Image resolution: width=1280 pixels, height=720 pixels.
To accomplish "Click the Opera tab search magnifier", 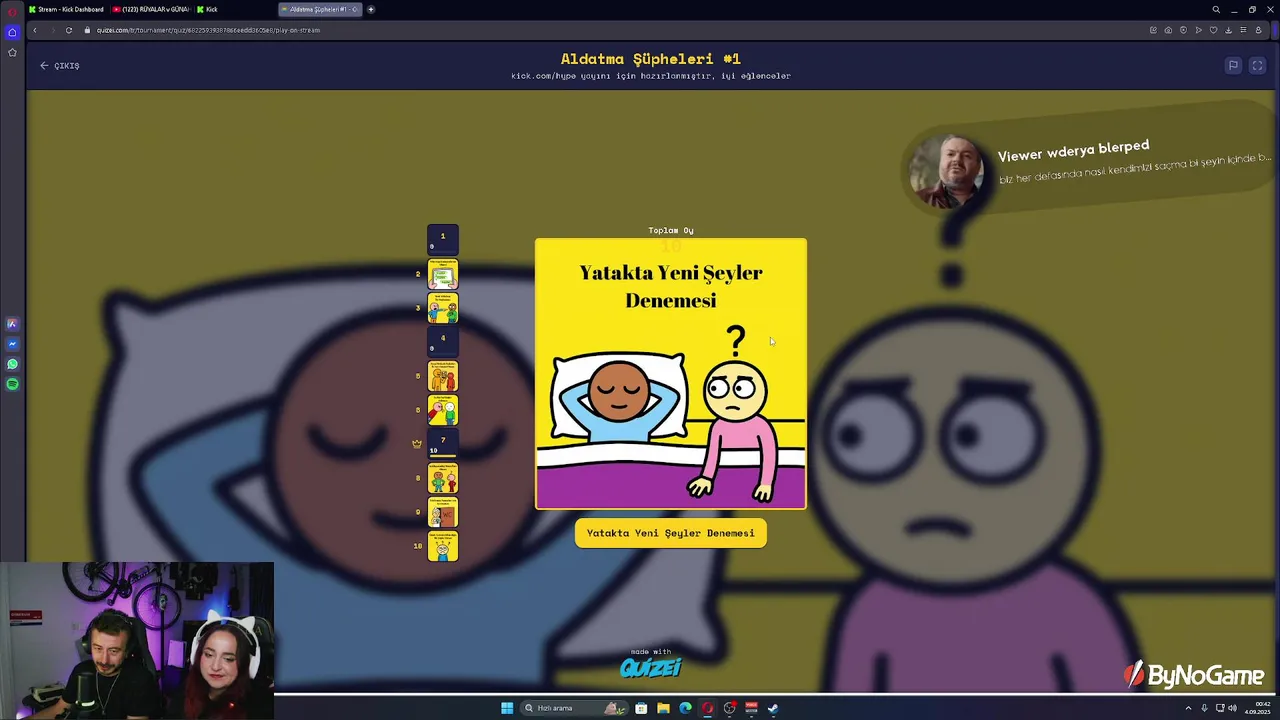I will [x=1216, y=9].
